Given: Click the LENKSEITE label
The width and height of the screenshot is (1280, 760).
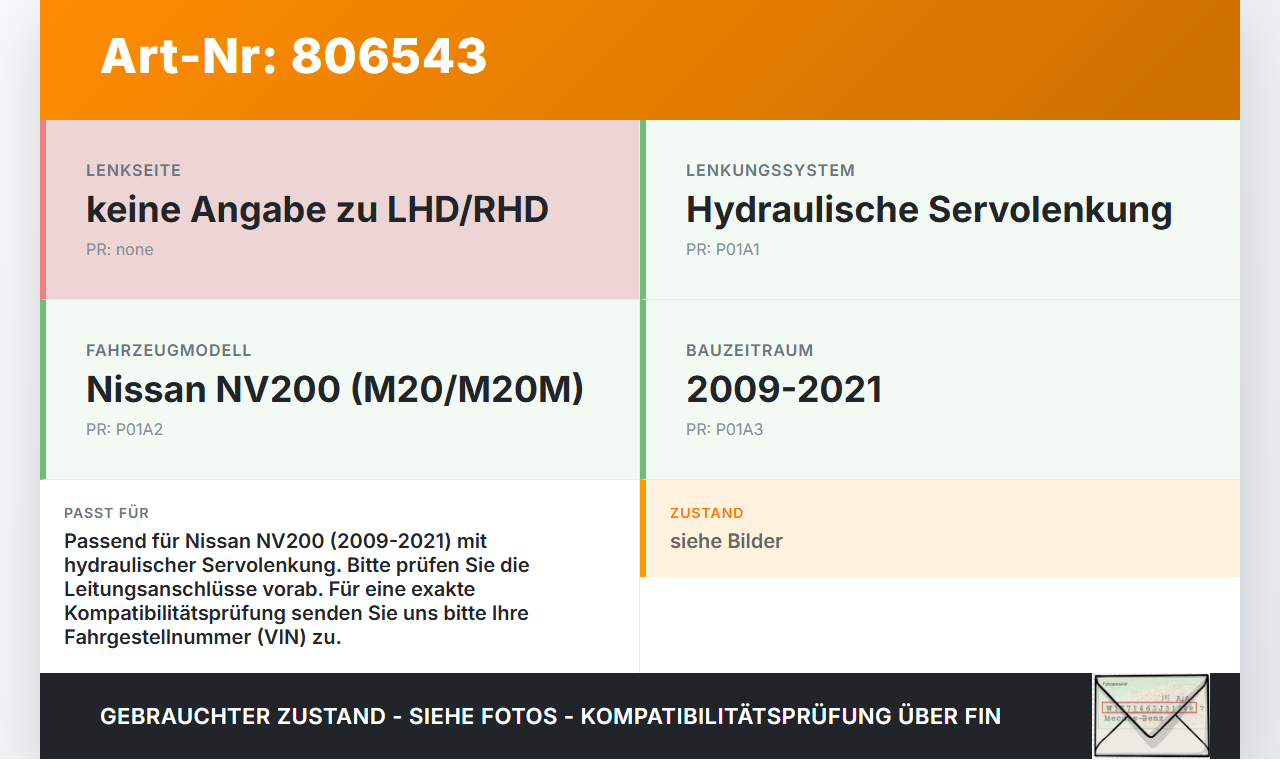Looking at the screenshot, I should [133, 171].
